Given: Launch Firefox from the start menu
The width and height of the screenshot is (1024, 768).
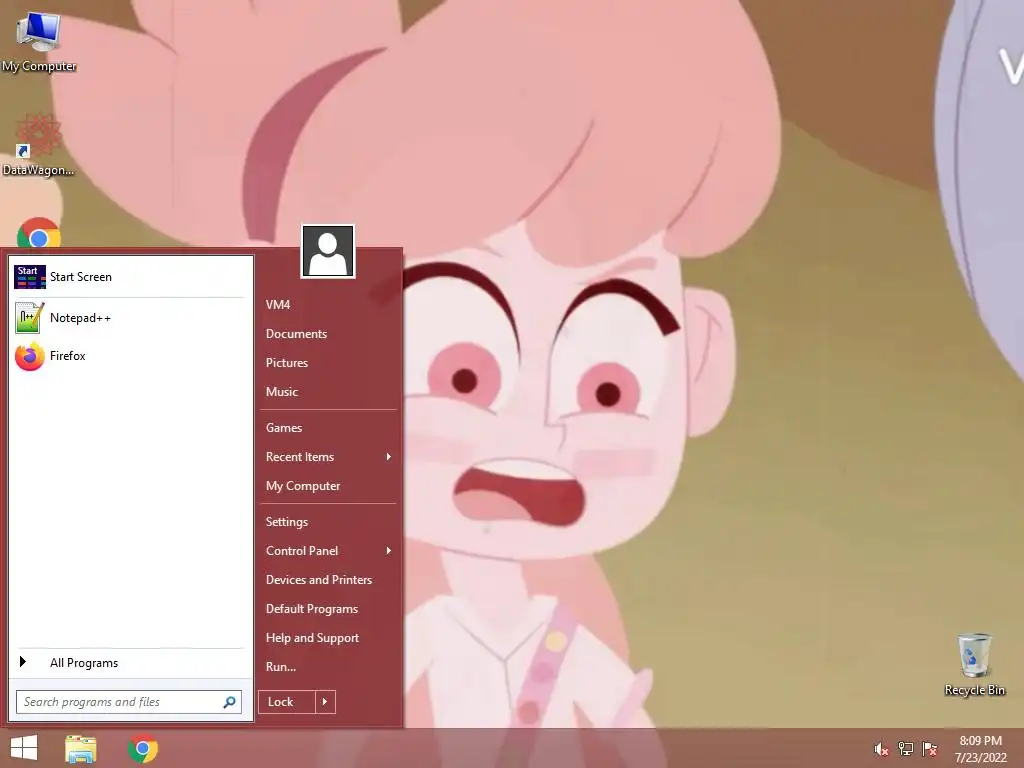Looking at the screenshot, I should click(131, 356).
